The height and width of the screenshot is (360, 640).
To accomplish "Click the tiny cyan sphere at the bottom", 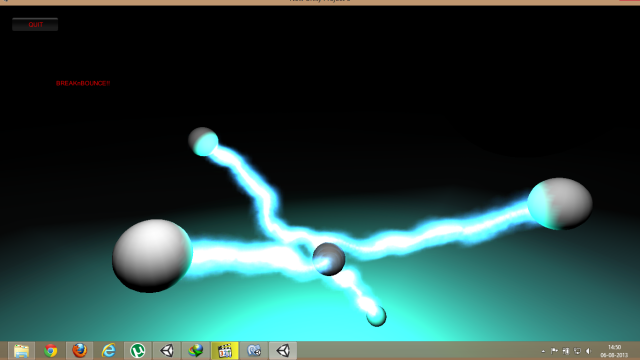I will pos(376,316).
